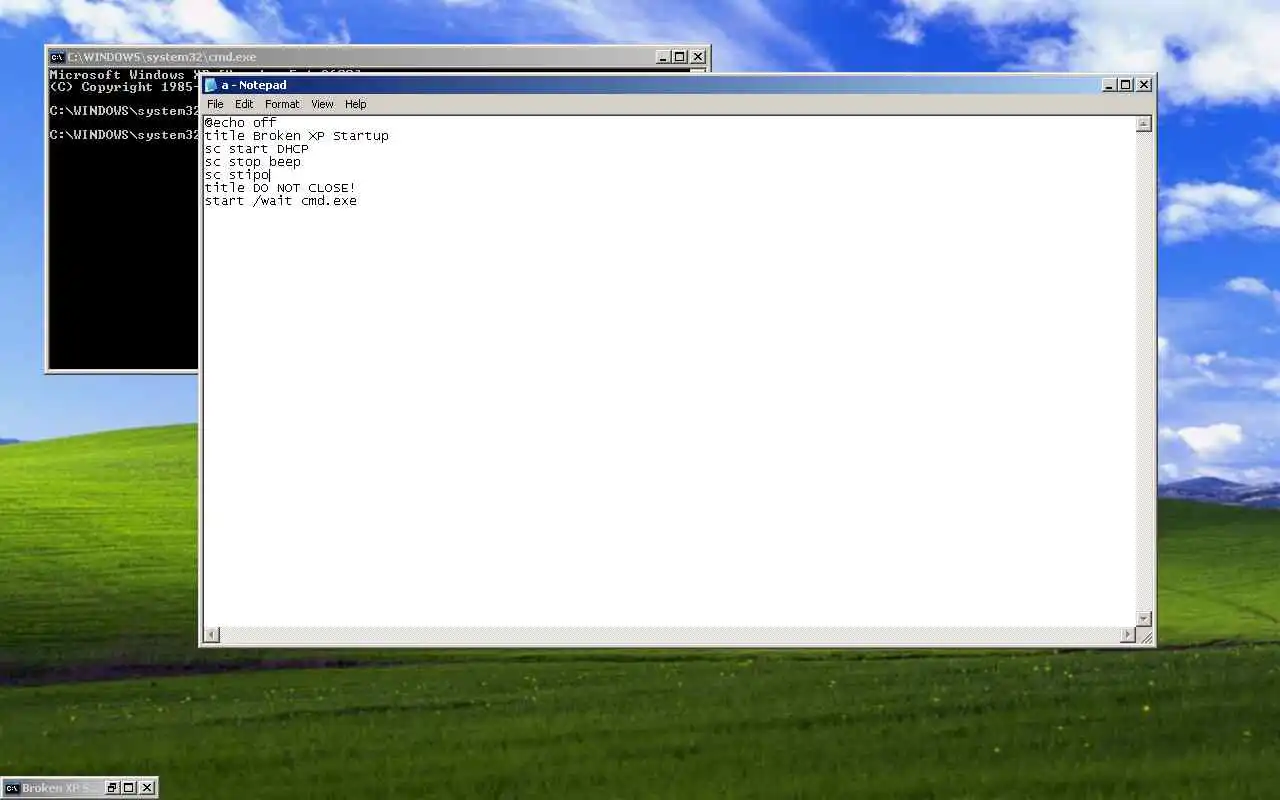
Task: Place cursor in 'sc stipo' line
Action: click(x=236, y=175)
